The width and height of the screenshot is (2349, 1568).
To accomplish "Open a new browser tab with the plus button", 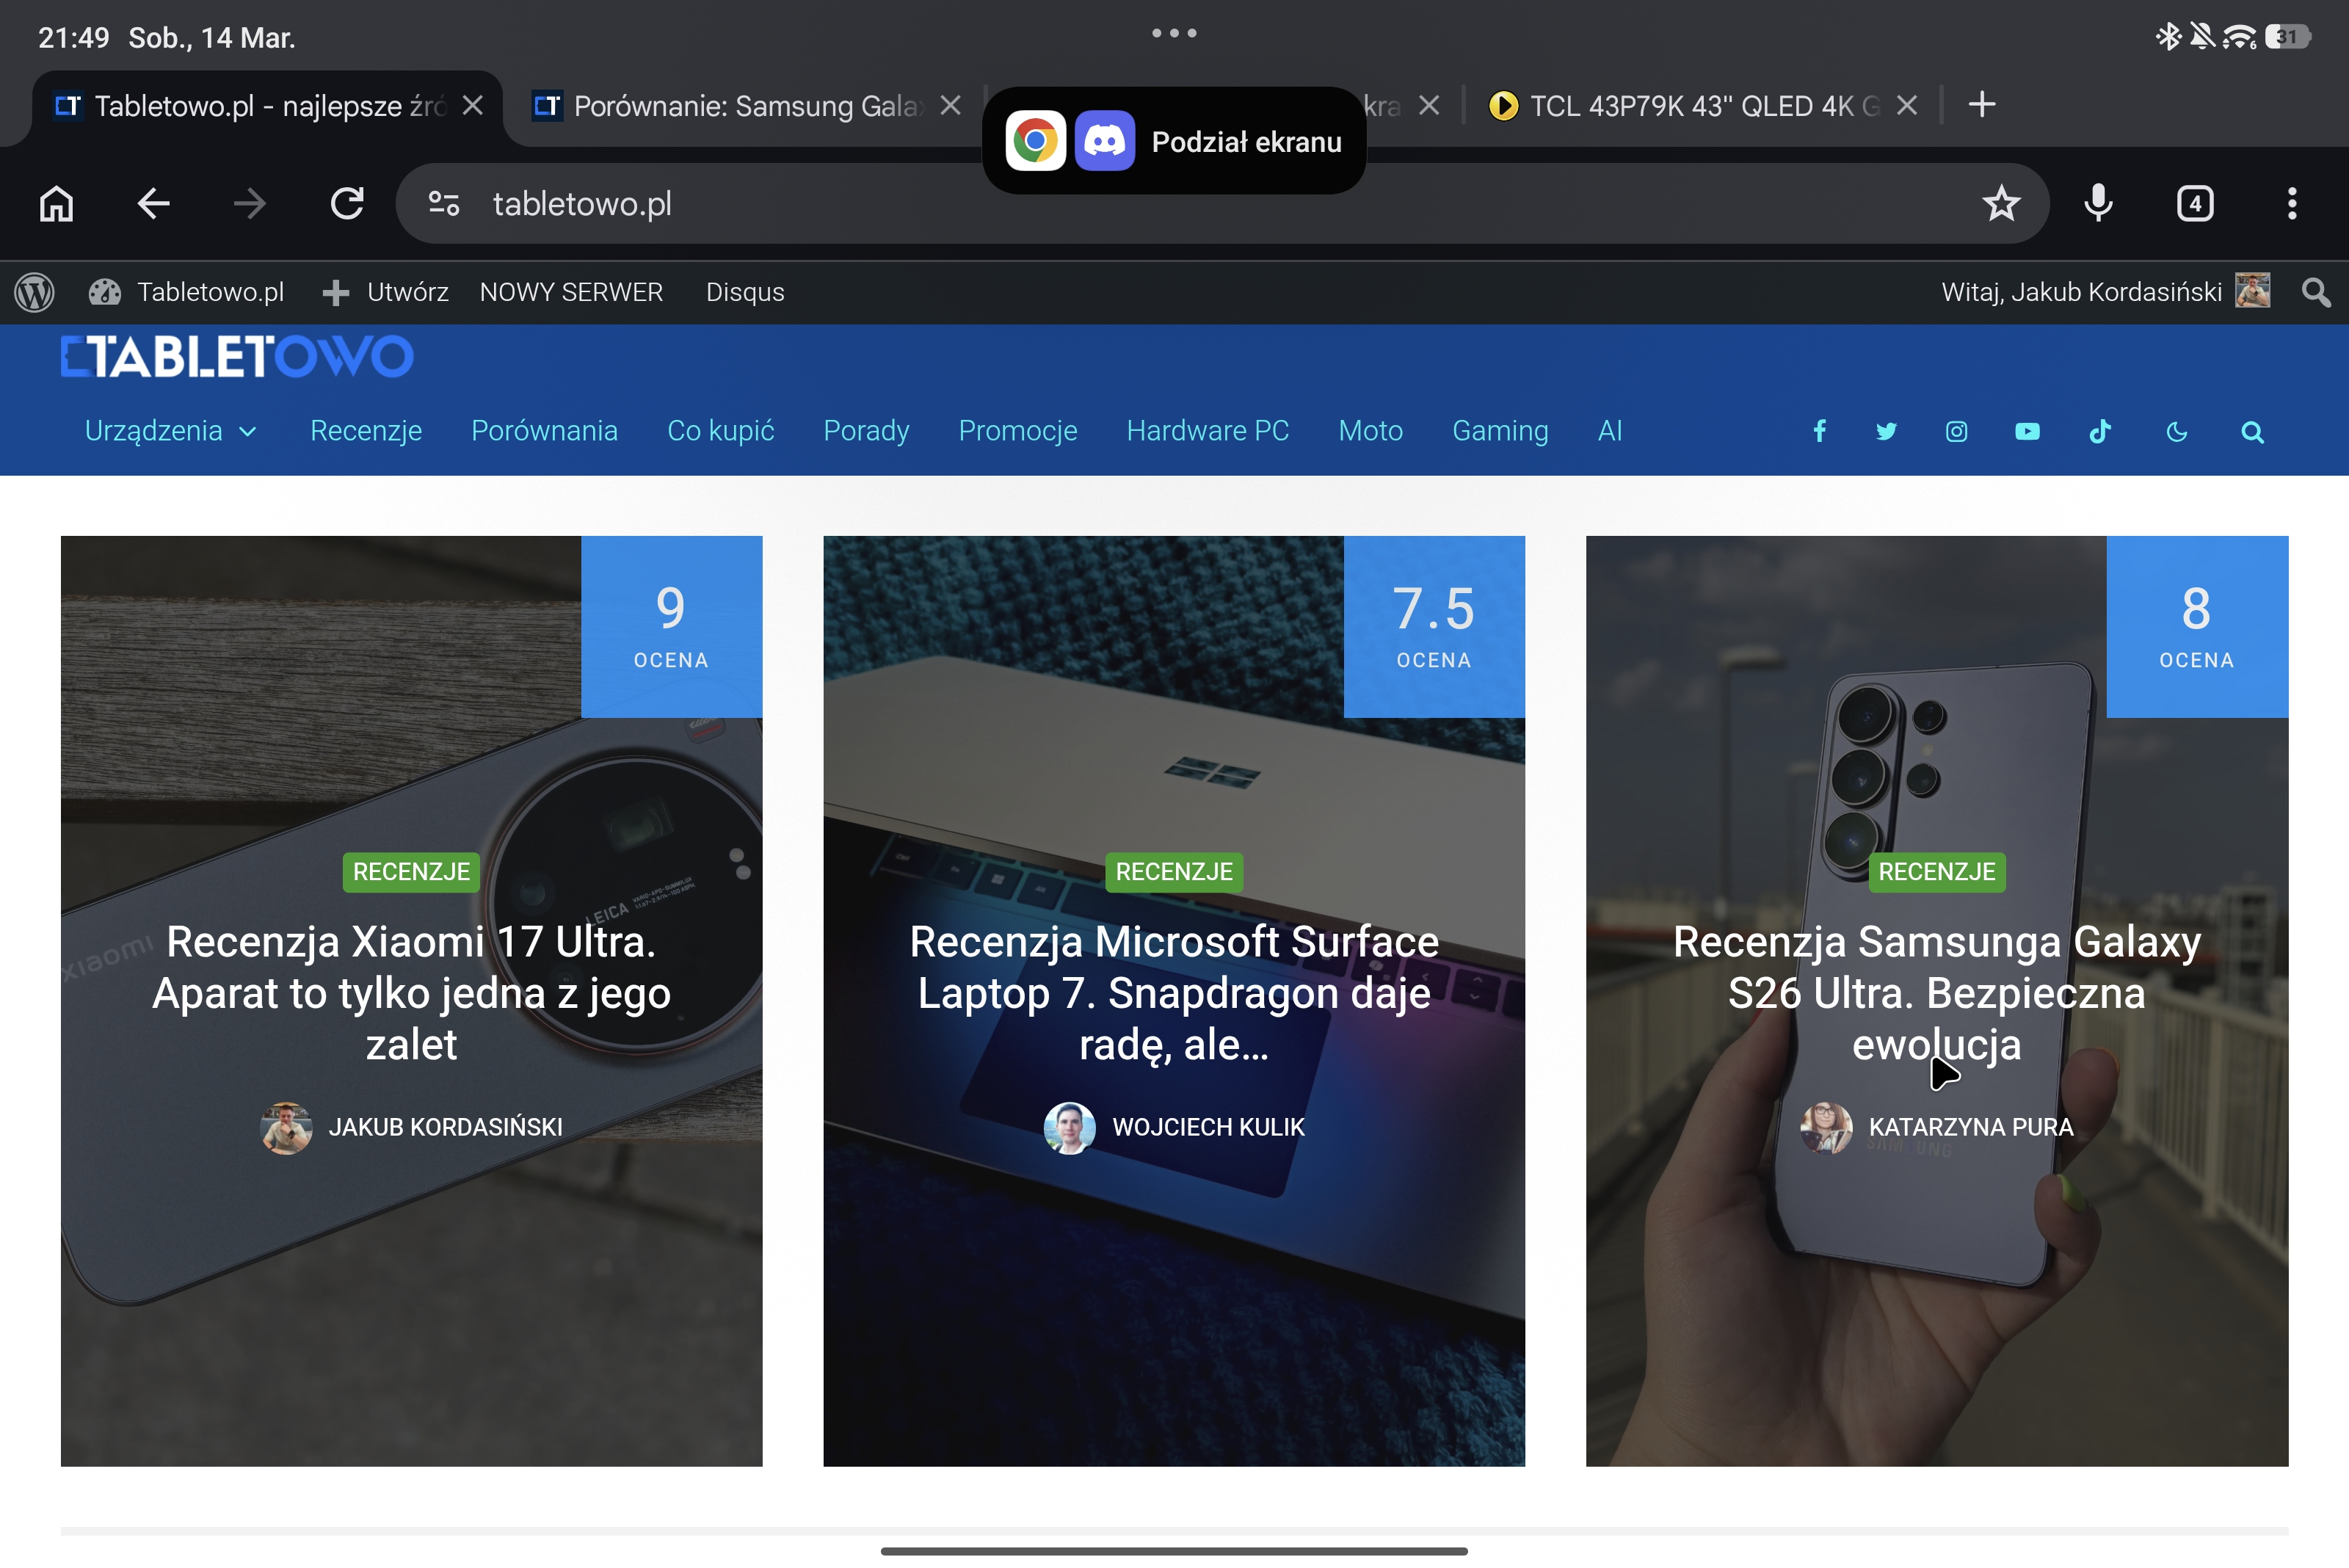I will [x=1981, y=105].
